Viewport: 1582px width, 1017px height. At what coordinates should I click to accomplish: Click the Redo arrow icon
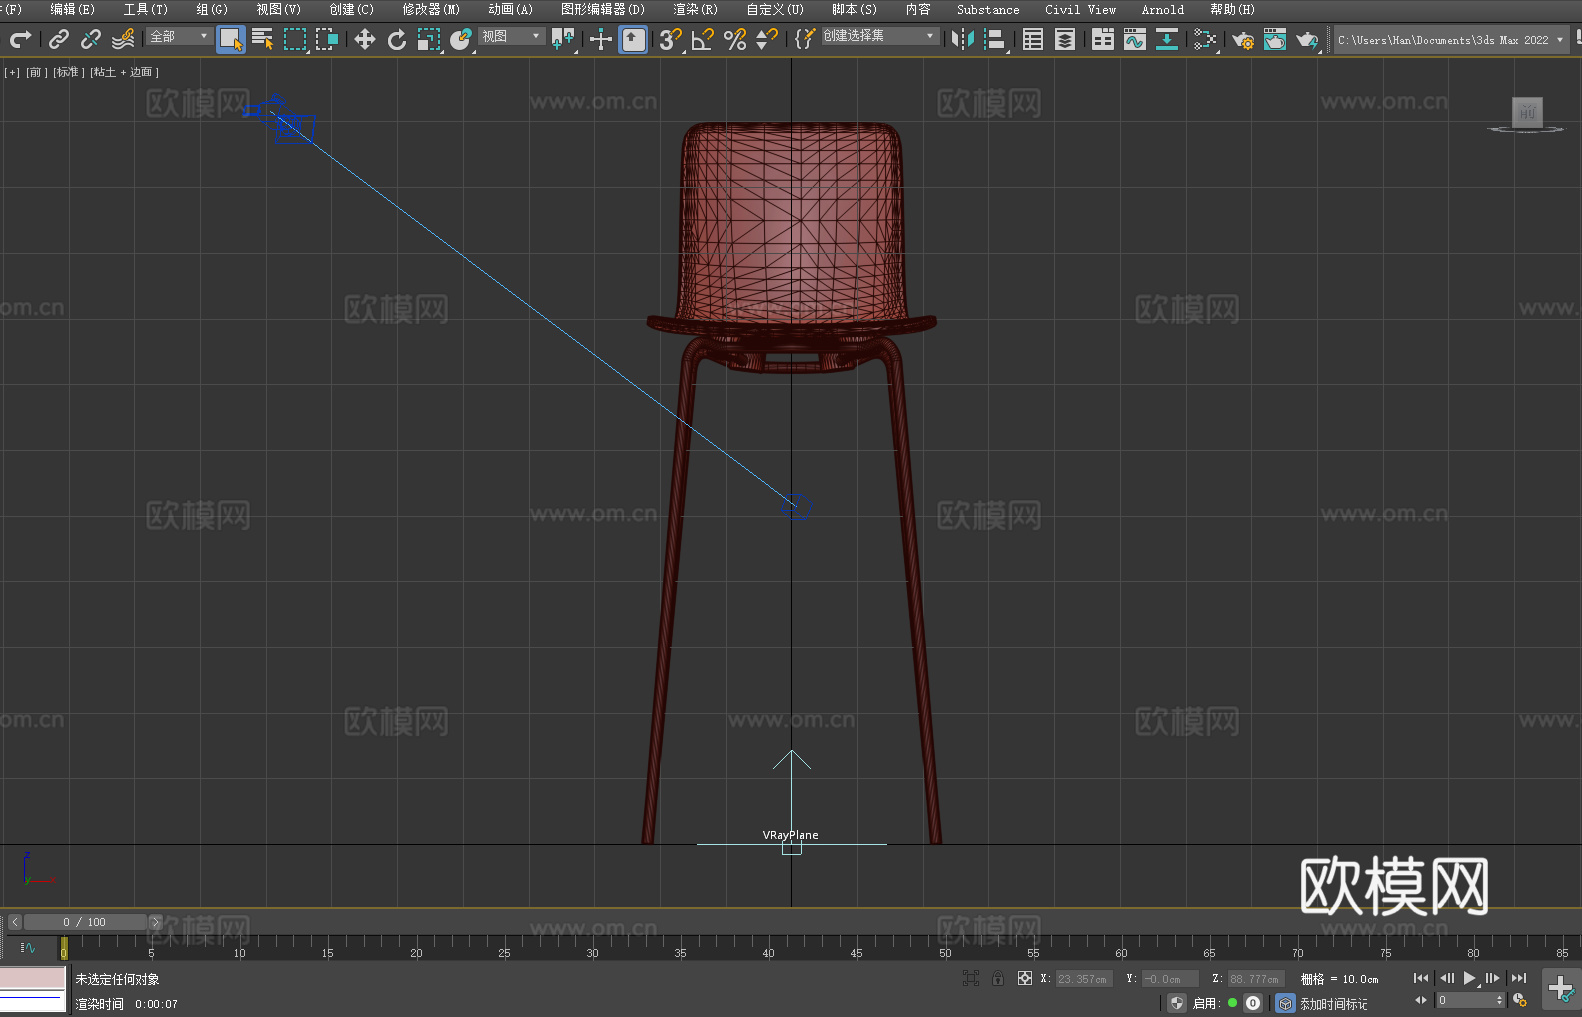tap(20, 39)
